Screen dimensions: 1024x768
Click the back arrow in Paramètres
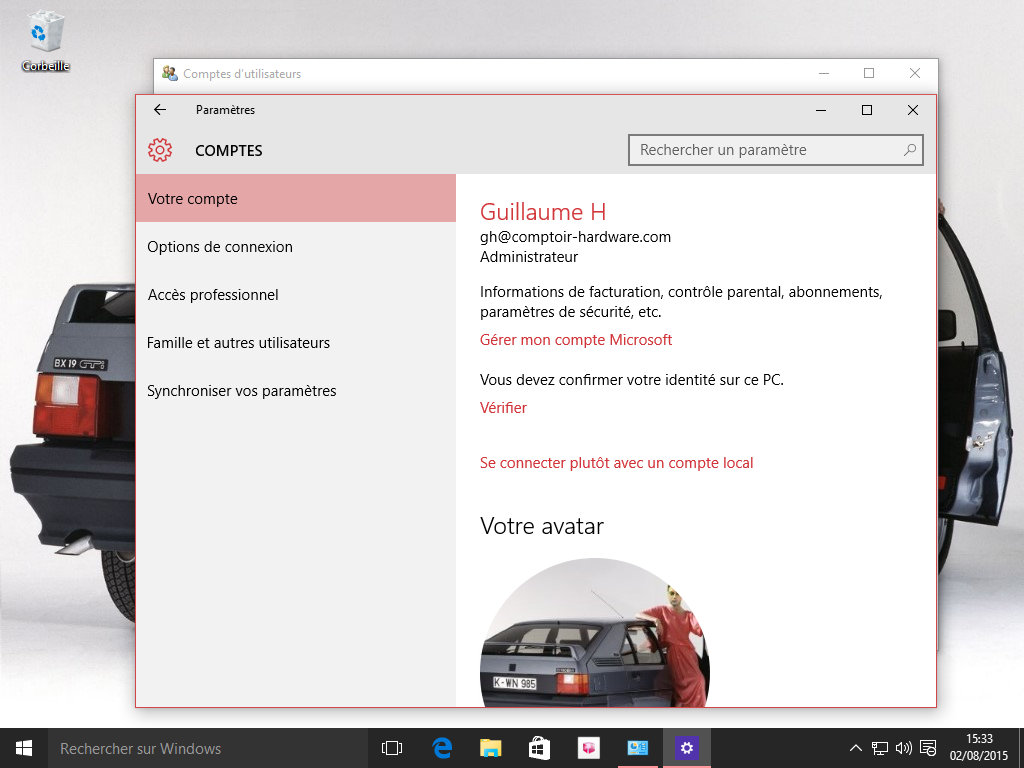pyautogui.click(x=160, y=110)
